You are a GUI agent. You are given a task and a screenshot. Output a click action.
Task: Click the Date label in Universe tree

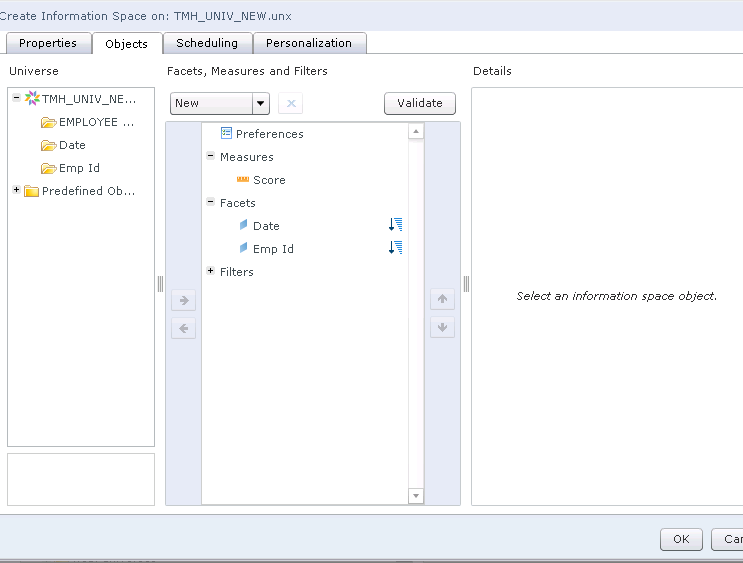[x=72, y=145]
